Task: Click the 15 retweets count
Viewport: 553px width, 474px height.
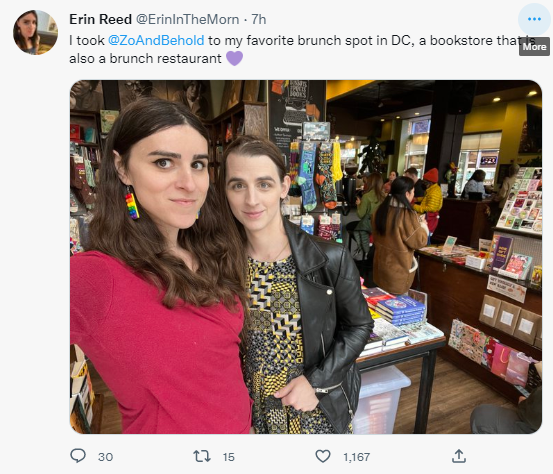Action: coord(229,457)
